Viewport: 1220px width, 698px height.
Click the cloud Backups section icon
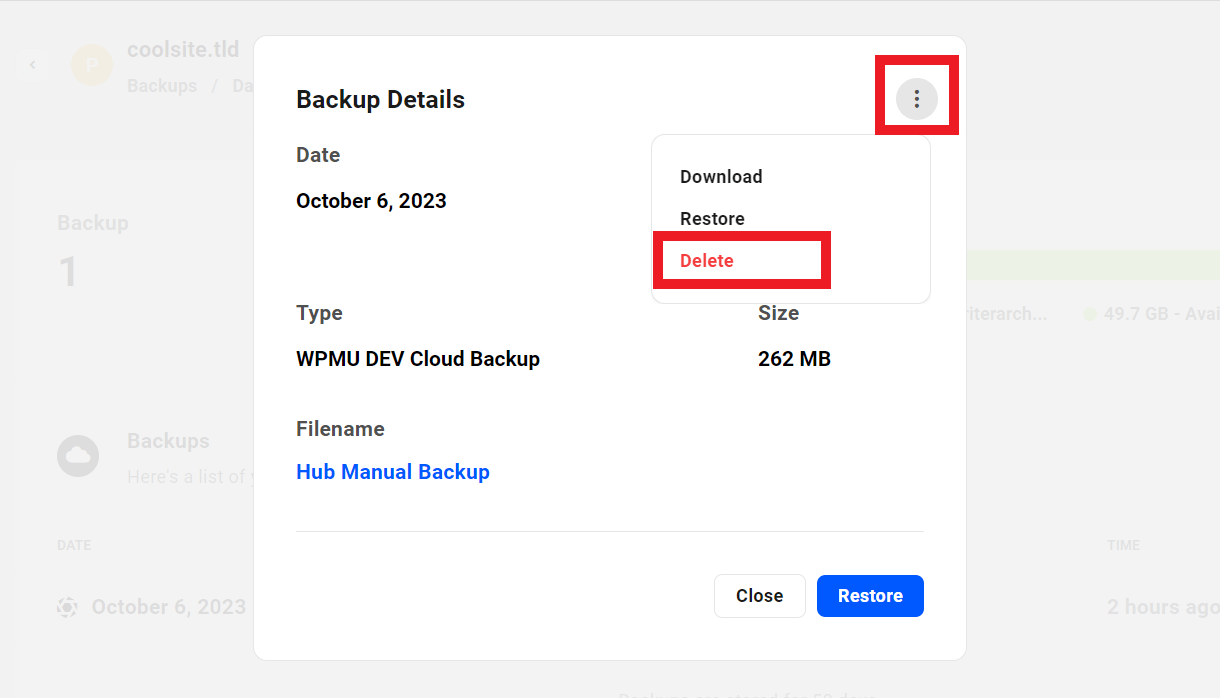tap(78, 456)
